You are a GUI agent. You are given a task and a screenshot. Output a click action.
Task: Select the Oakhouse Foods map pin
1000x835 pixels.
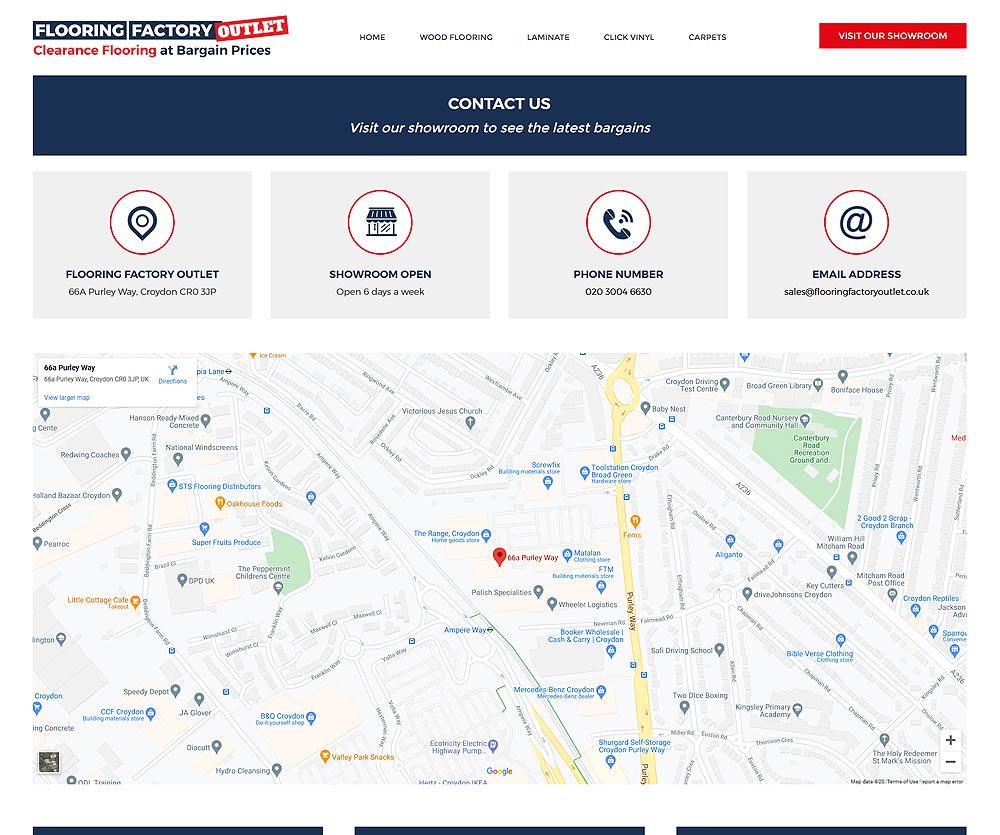220,503
